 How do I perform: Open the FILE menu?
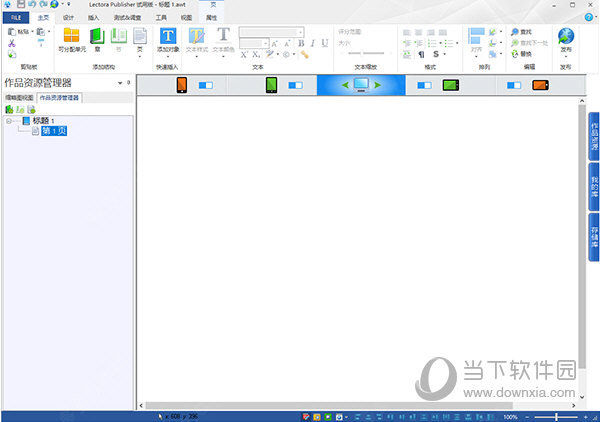[x=16, y=18]
